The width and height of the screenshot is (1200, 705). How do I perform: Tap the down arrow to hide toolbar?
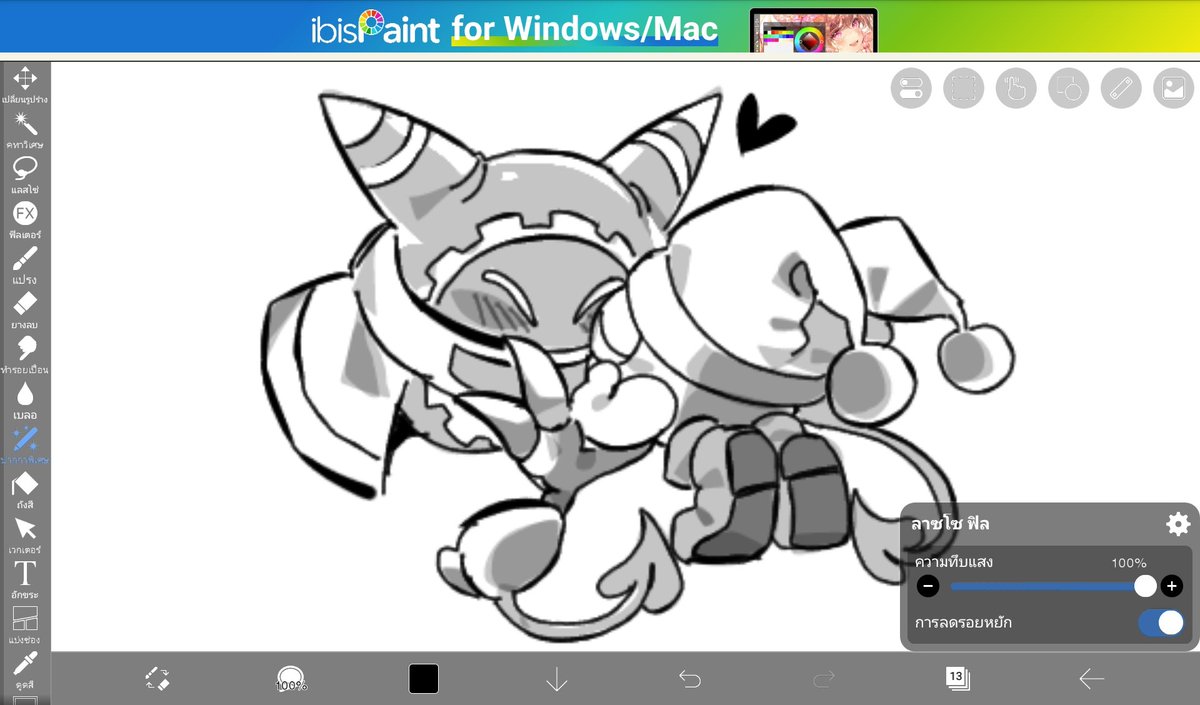tap(557, 680)
